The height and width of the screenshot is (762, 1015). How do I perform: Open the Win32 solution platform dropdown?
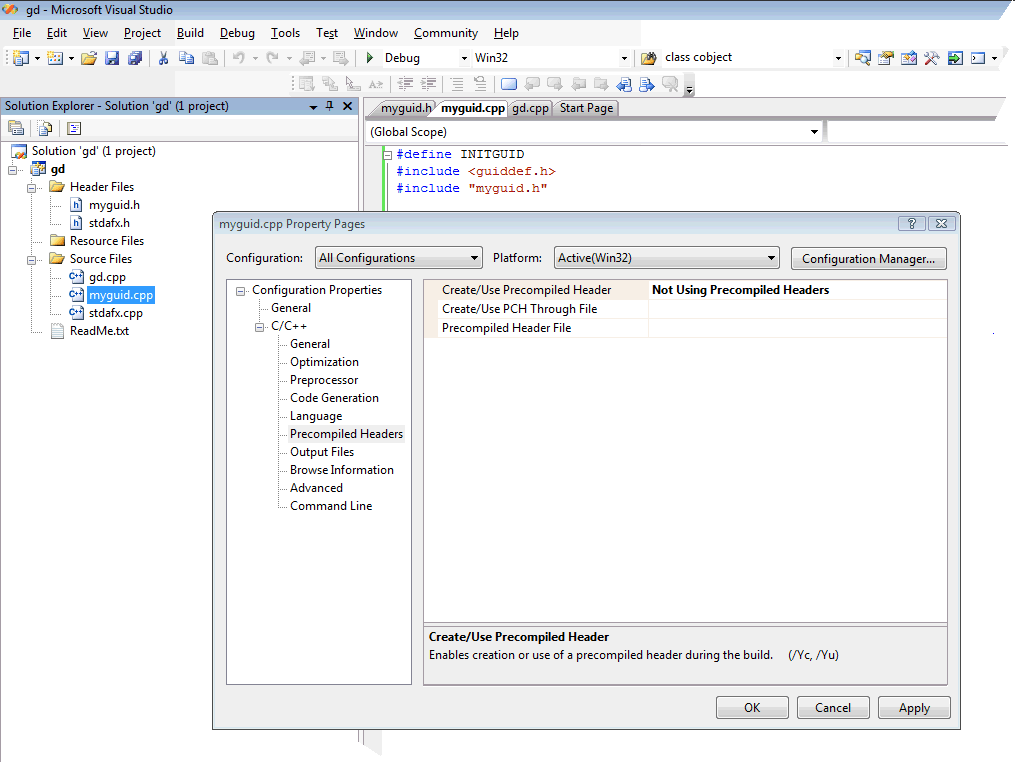(624, 58)
